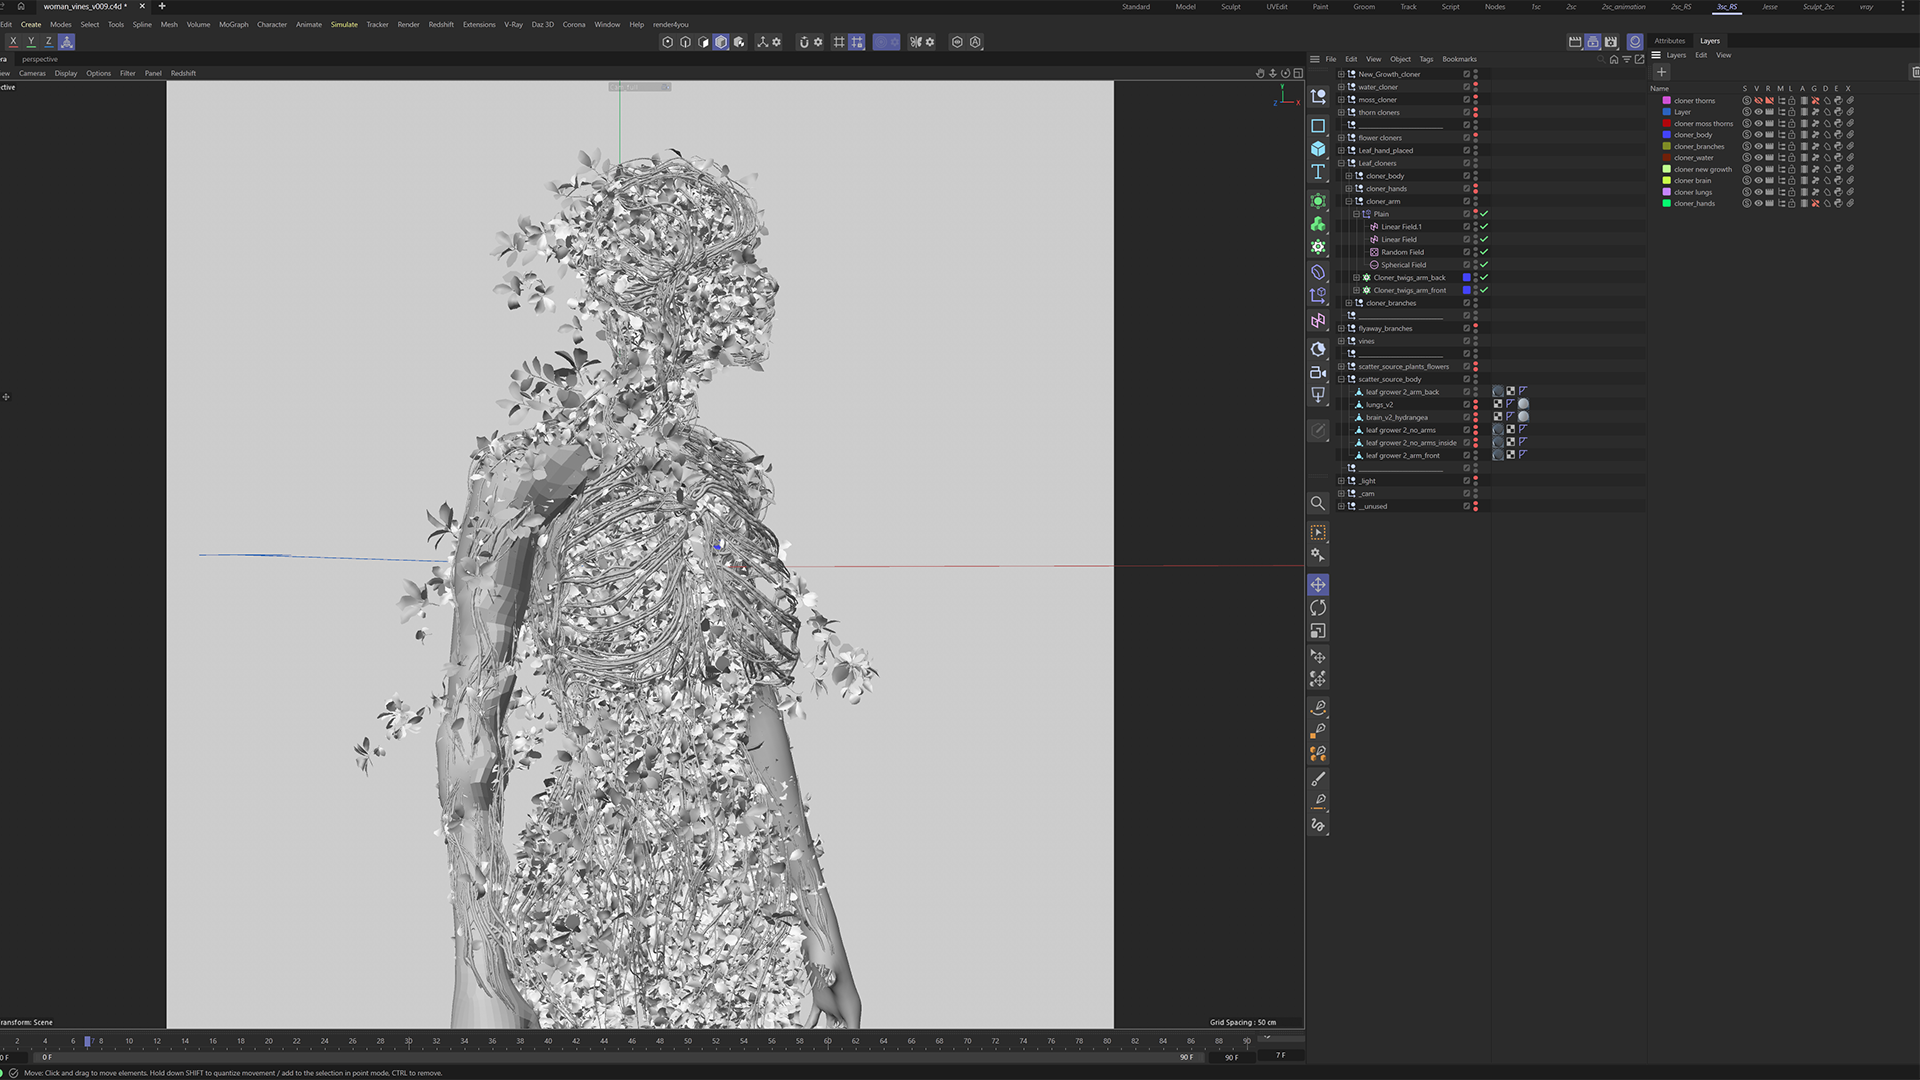Switch to the Attributes tab
The height and width of the screenshot is (1080, 1920).
coord(1669,41)
